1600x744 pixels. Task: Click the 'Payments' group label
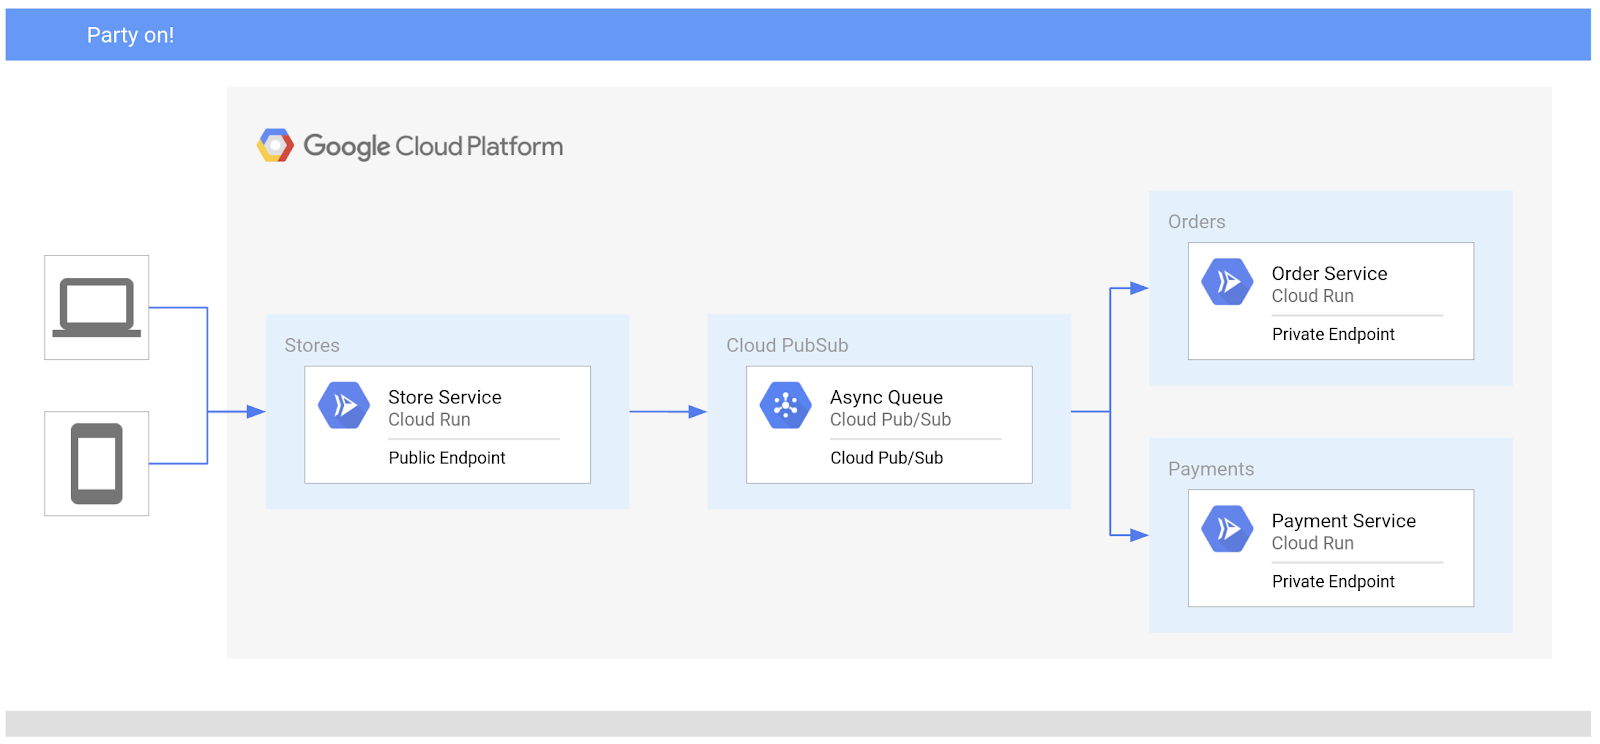point(1211,469)
